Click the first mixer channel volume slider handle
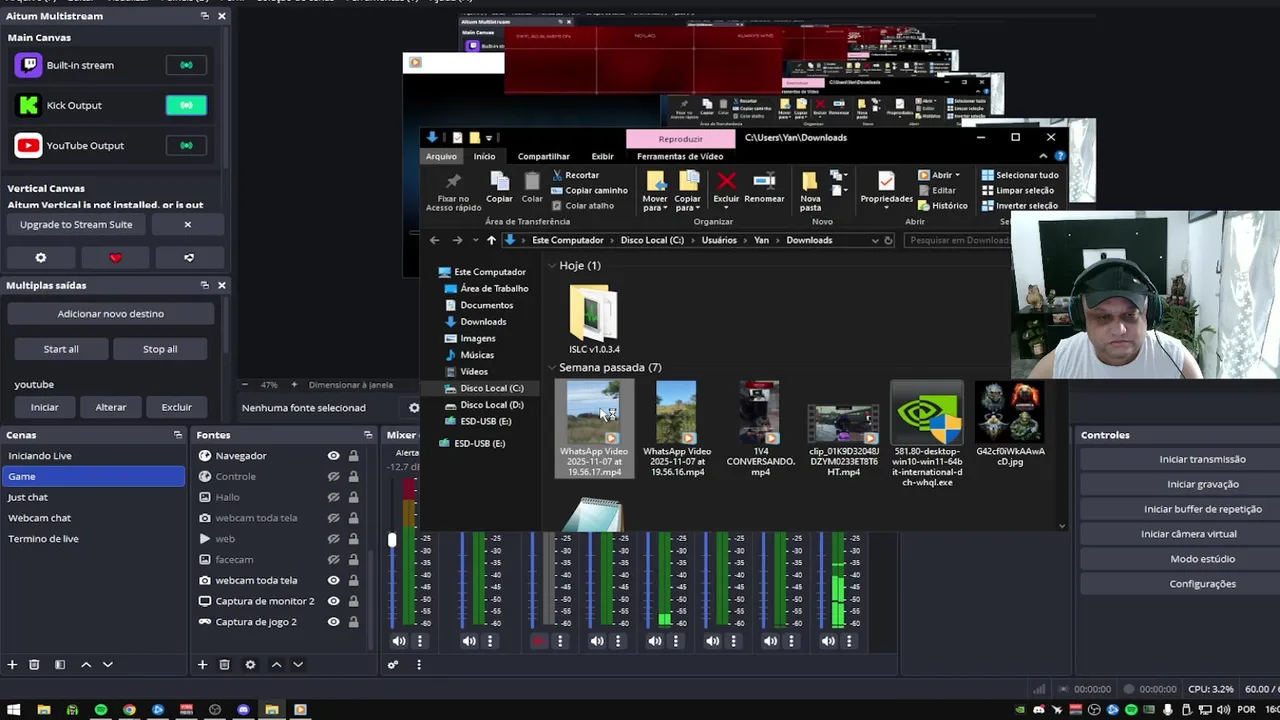Image resolution: width=1280 pixels, height=720 pixels. click(x=392, y=540)
